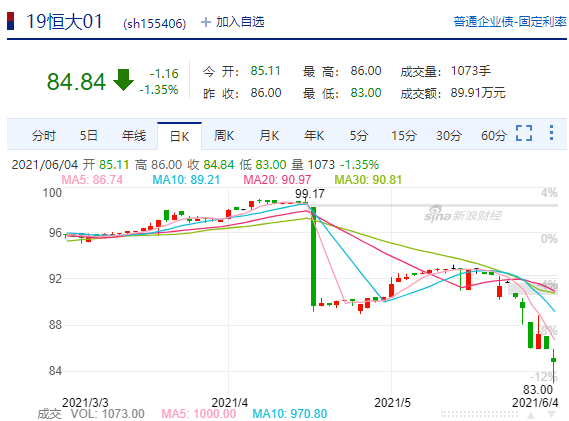Click the 成交 volume panel label

click(x=49, y=414)
